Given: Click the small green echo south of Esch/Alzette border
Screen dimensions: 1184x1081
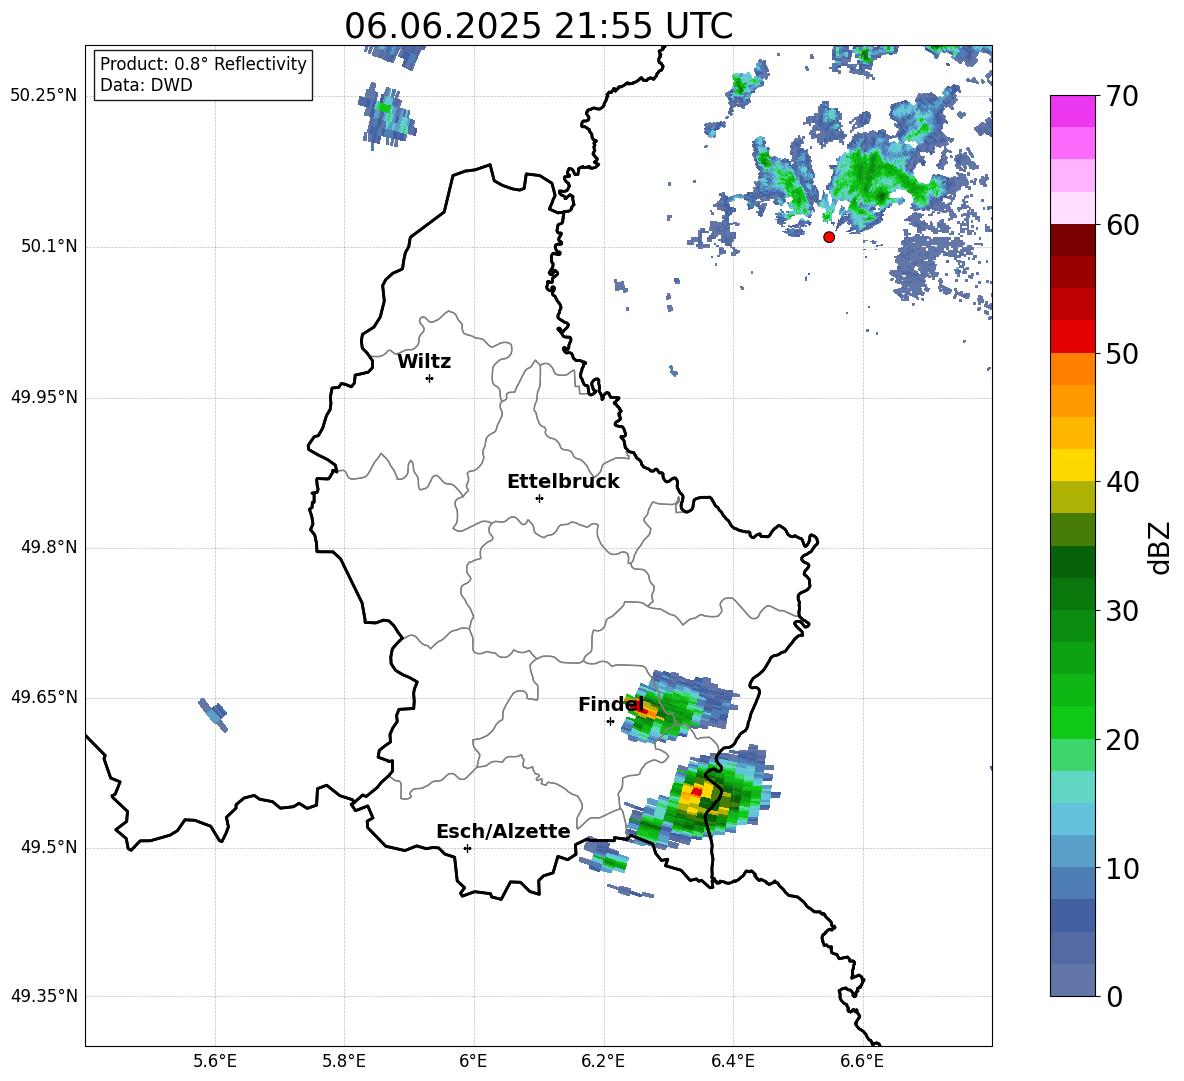Looking at the screenshot, I should click(605, 858).
